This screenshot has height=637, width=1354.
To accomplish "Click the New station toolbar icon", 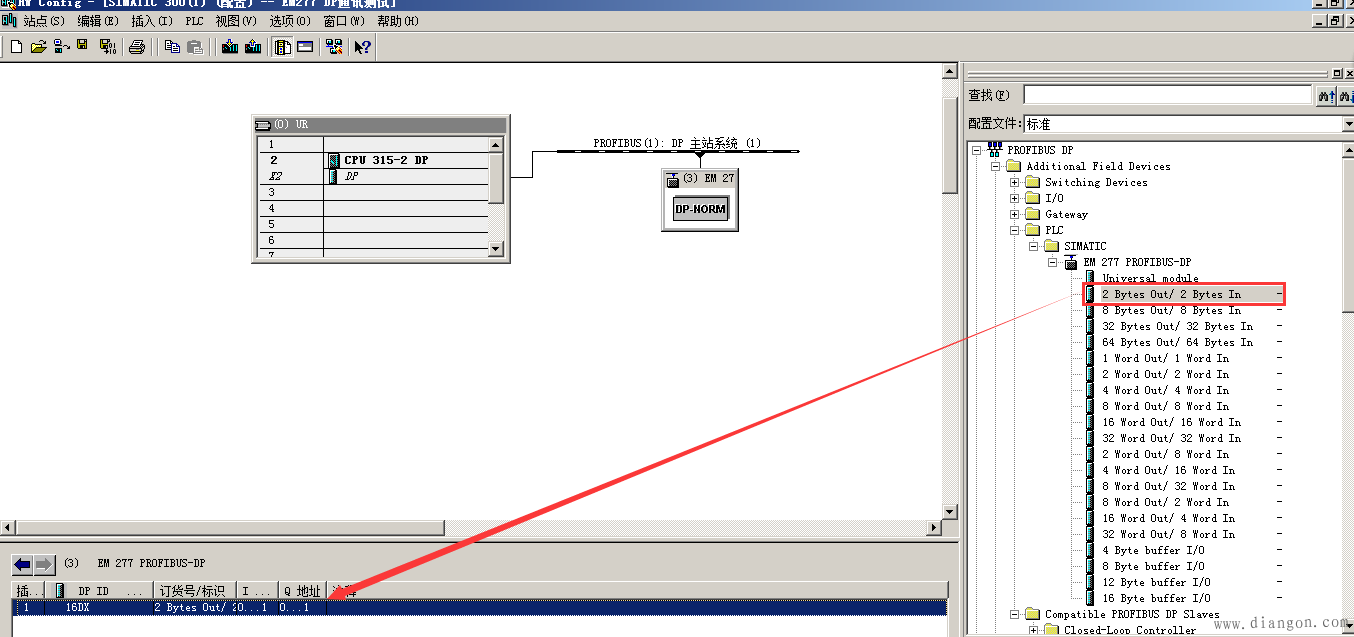I will point(16,47).
